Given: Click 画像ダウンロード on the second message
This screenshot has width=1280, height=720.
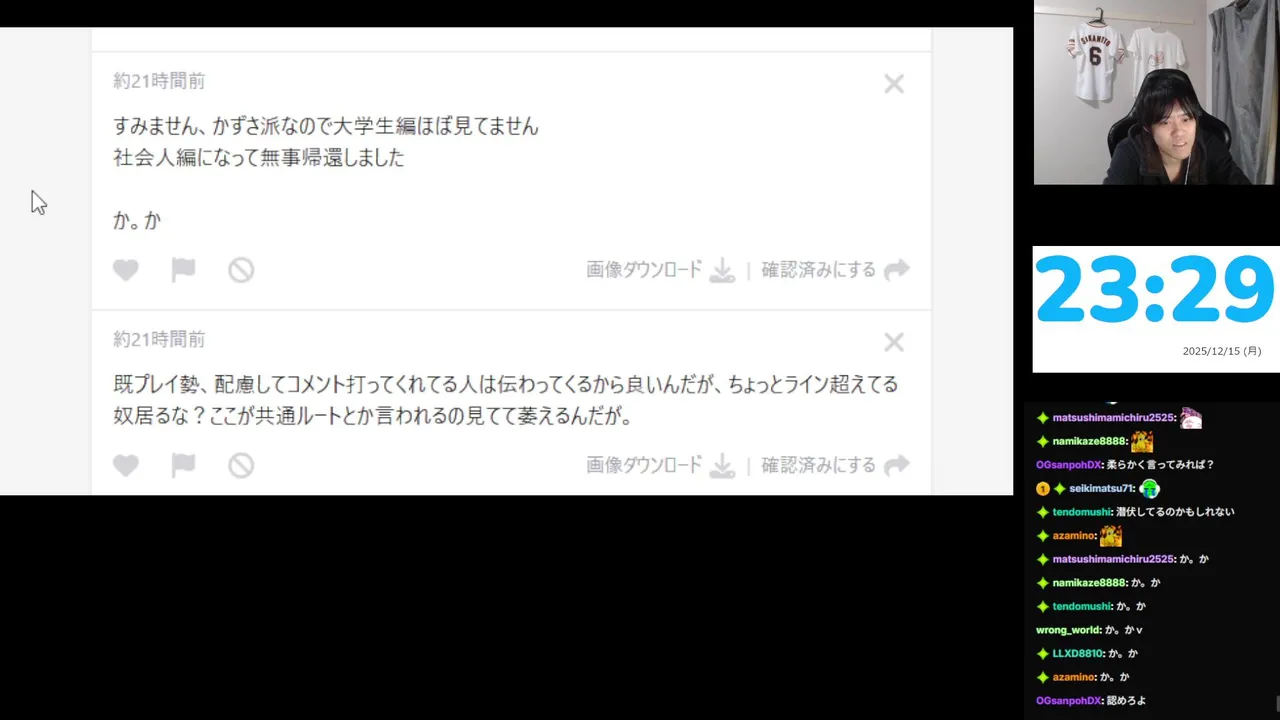Looking at the screenshot, I should 644,465.
